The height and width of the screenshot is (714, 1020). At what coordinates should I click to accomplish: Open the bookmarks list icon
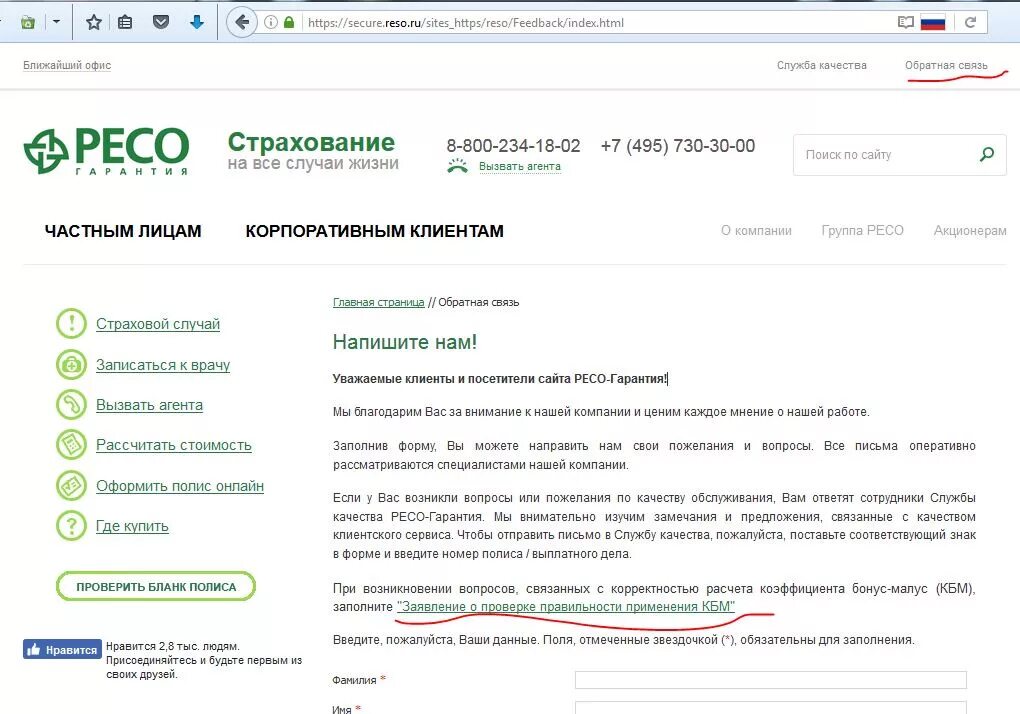(x=125, y=23)
